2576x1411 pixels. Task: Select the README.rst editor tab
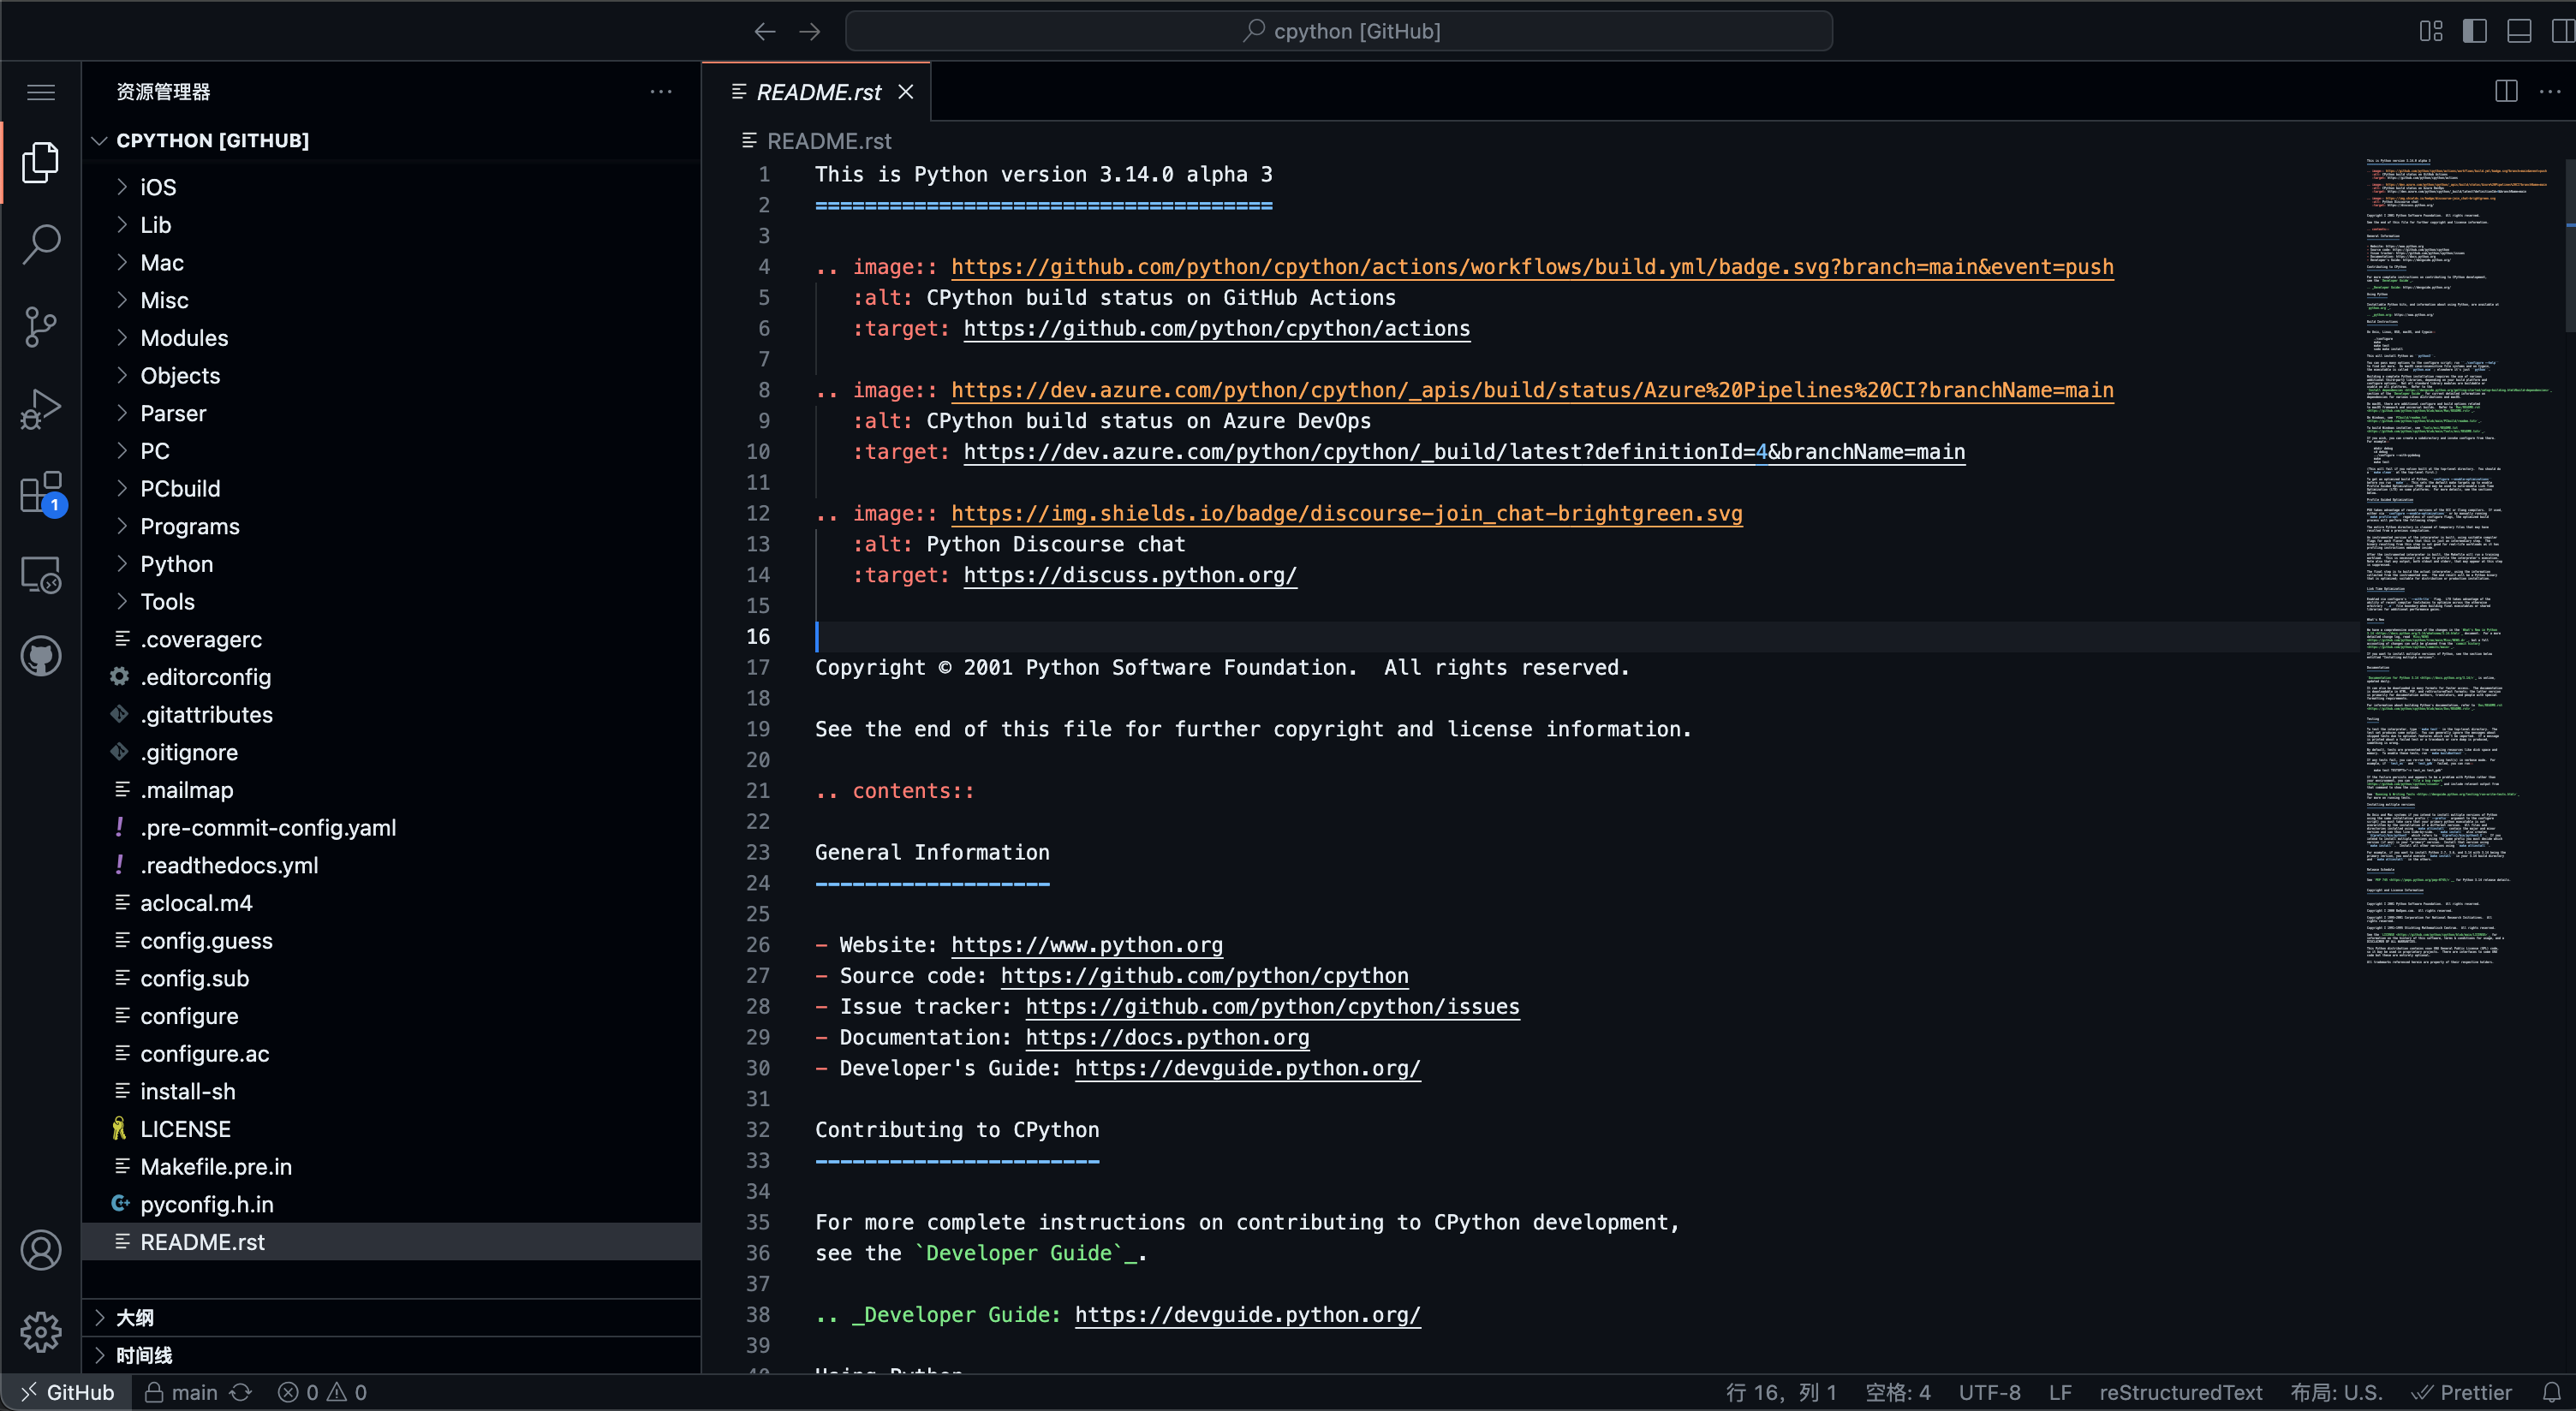coord(818,92)
